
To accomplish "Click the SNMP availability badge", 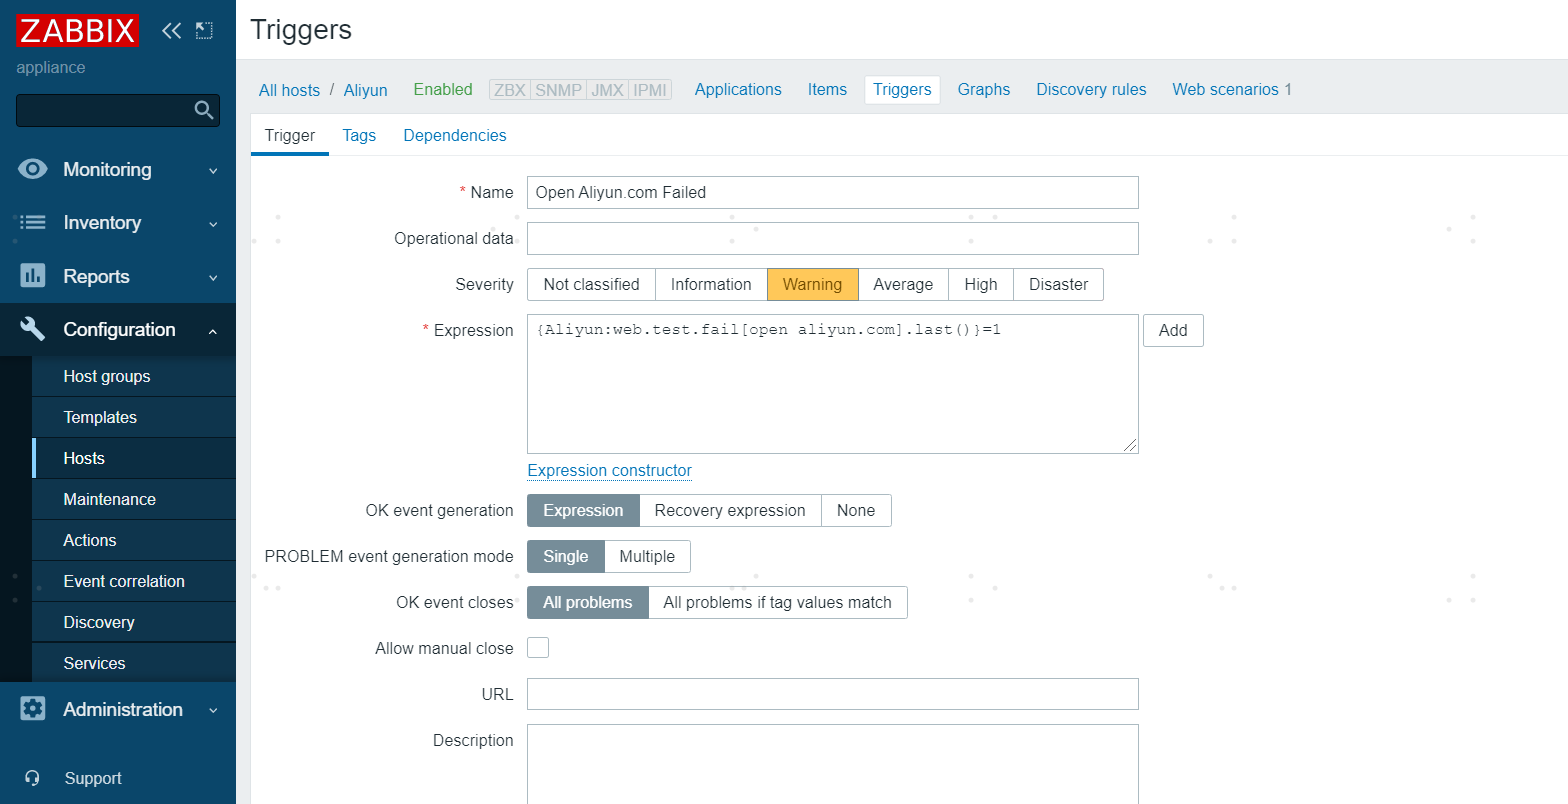I will coord(558,90).
